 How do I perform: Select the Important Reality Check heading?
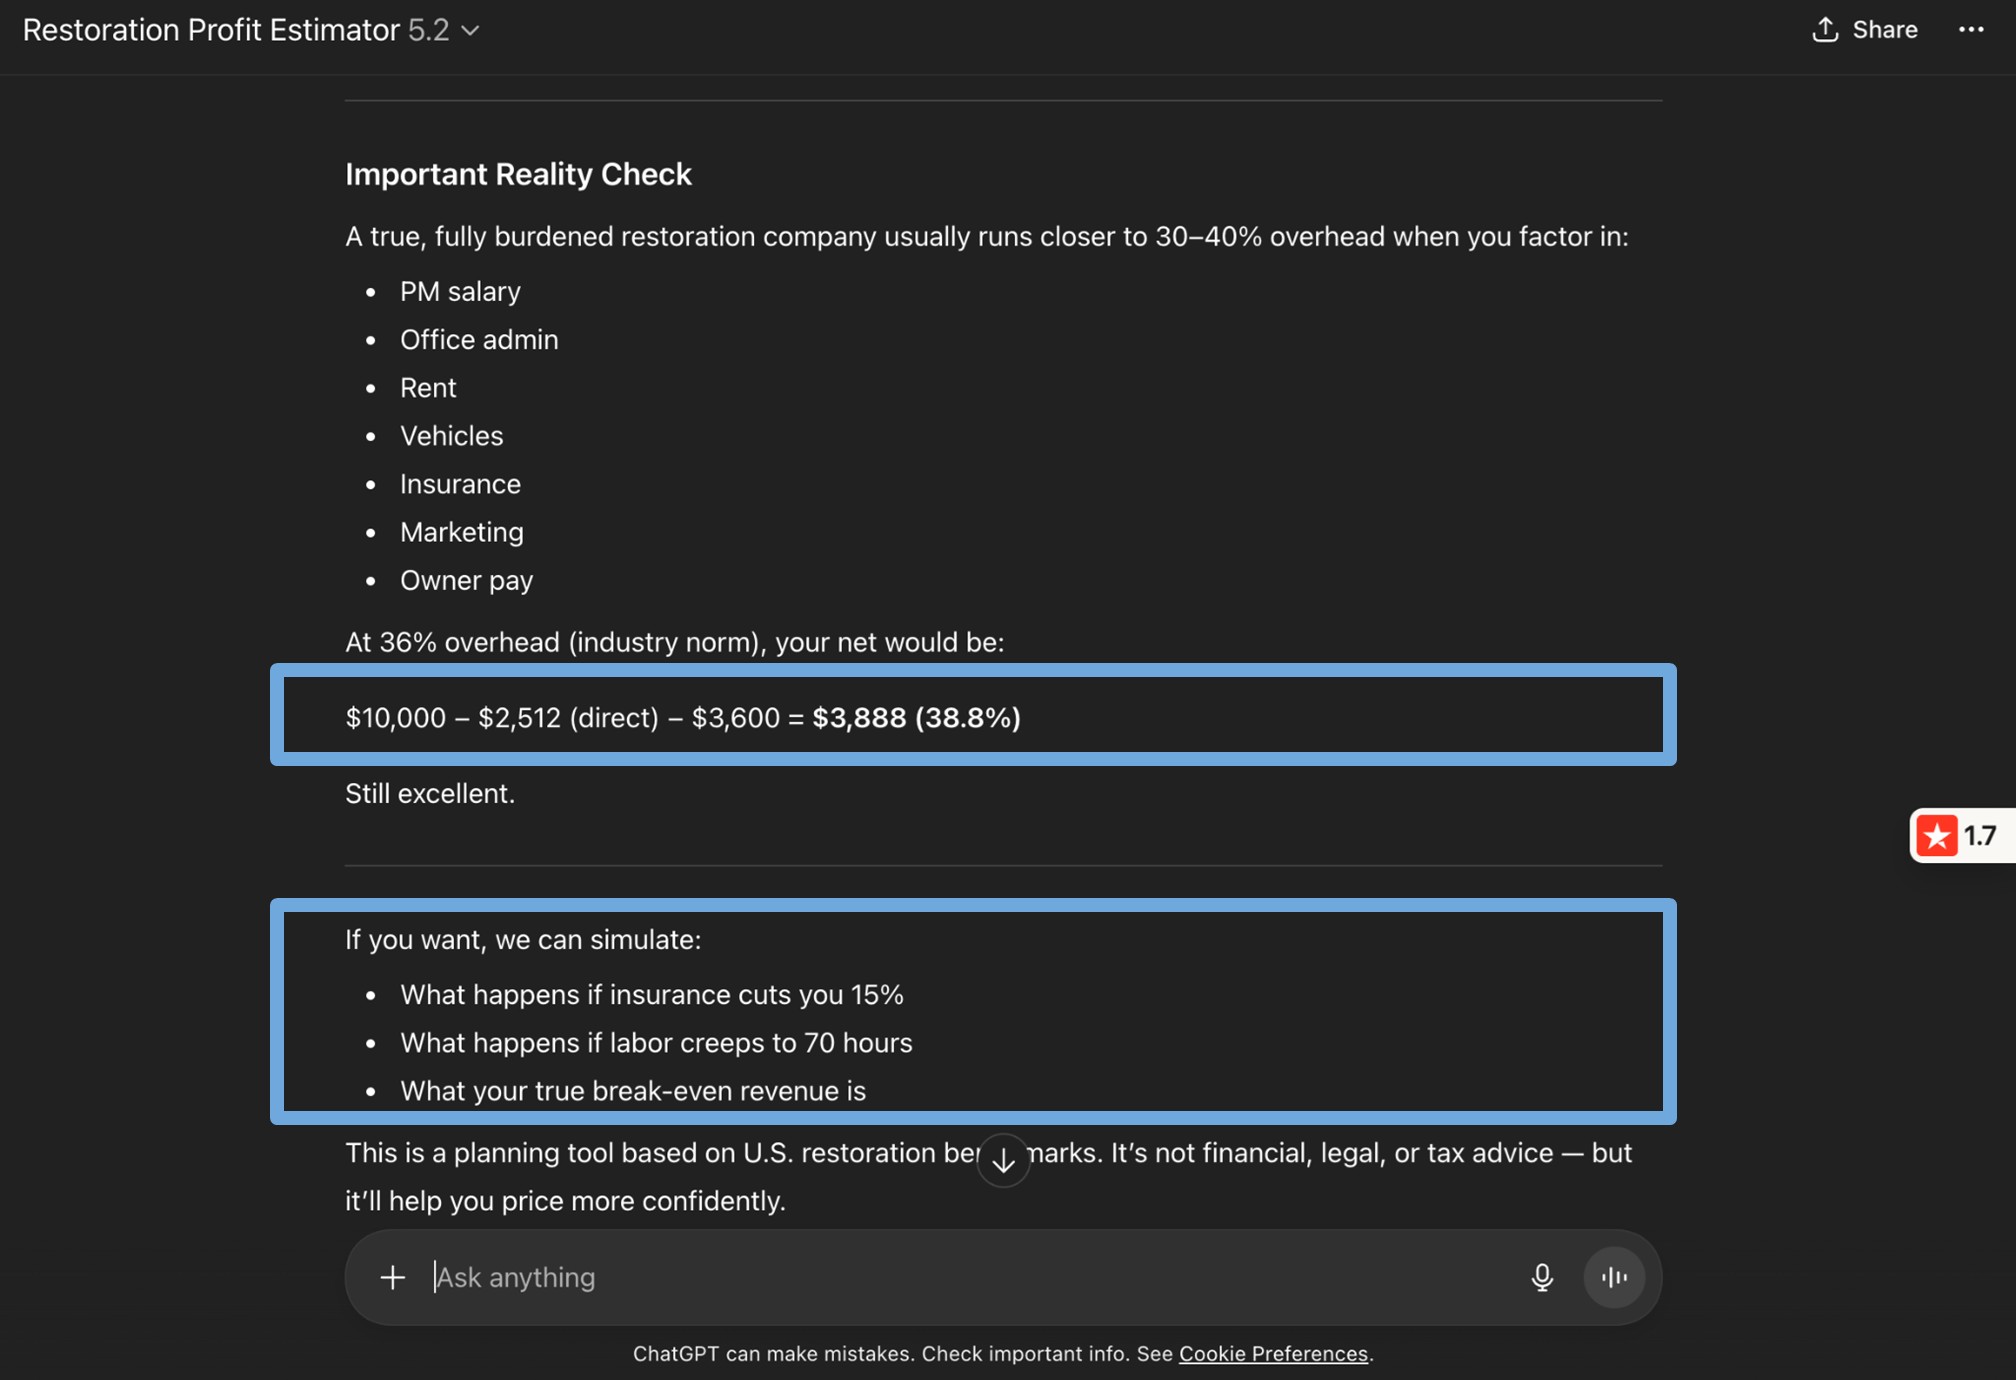[518, 173]
